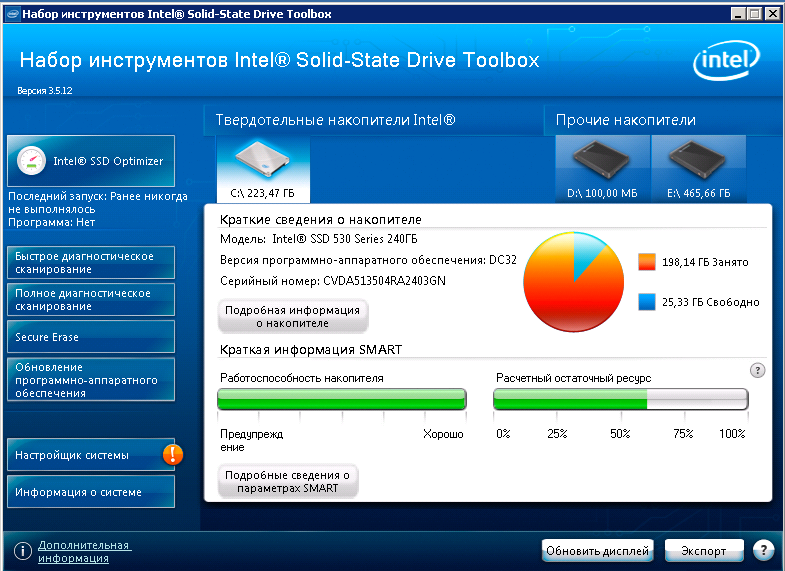
Task: Click the 25,33 ГБ Свободно label
Action: [710, 302]
